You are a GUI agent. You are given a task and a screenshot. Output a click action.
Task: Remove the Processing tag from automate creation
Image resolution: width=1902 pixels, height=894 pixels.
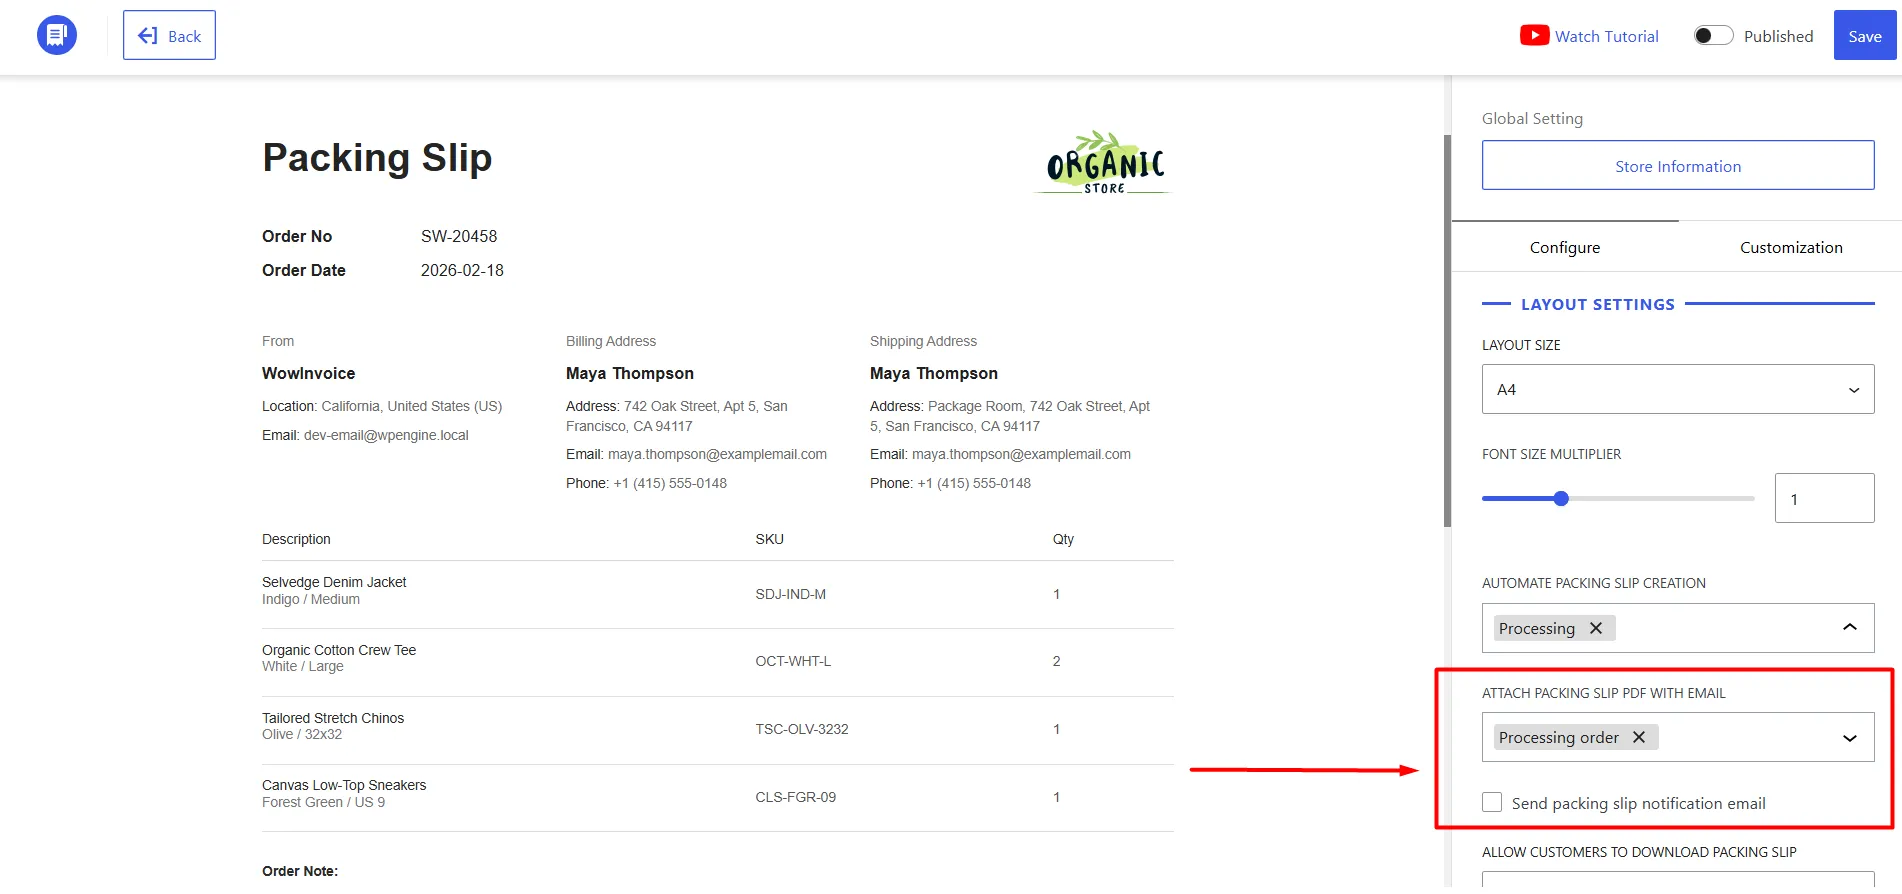(x=1596, y=628)
